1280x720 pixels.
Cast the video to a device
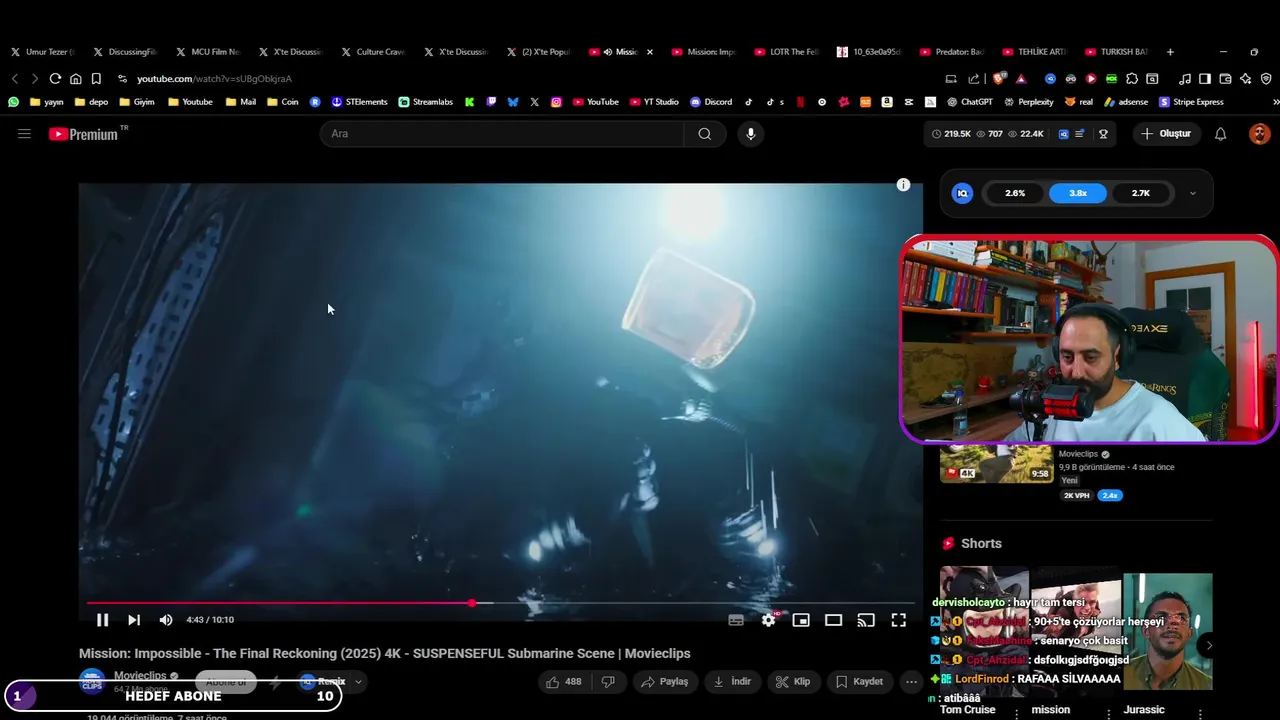(866, 620)
